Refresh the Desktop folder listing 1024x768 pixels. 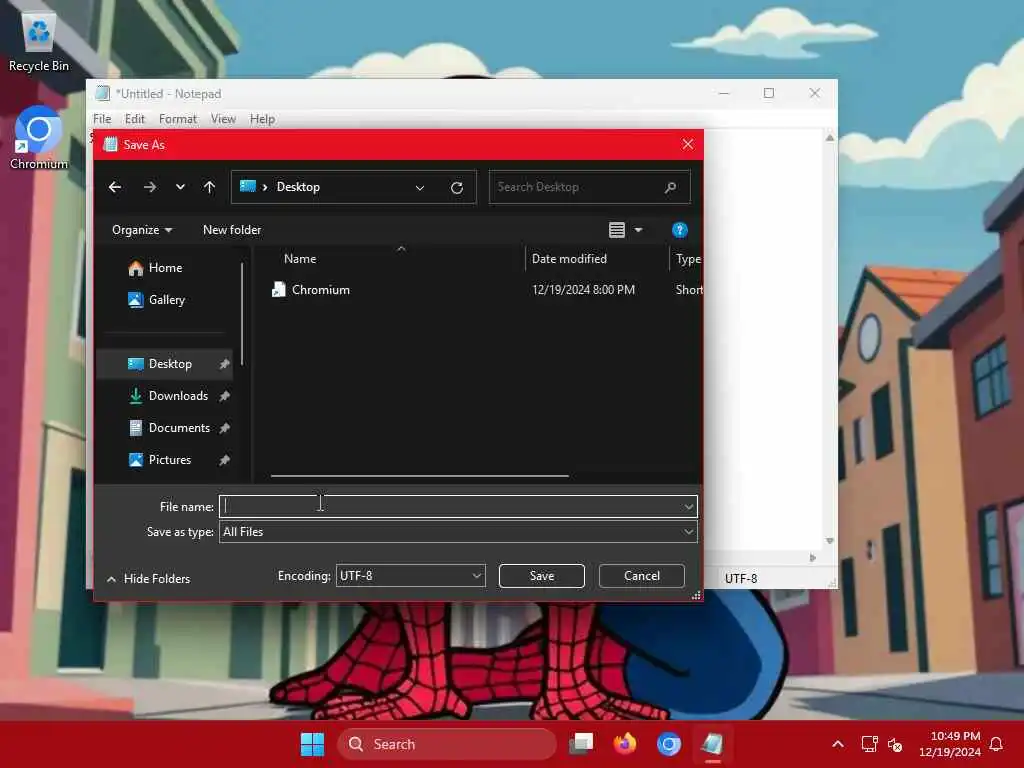coord(457,187)
